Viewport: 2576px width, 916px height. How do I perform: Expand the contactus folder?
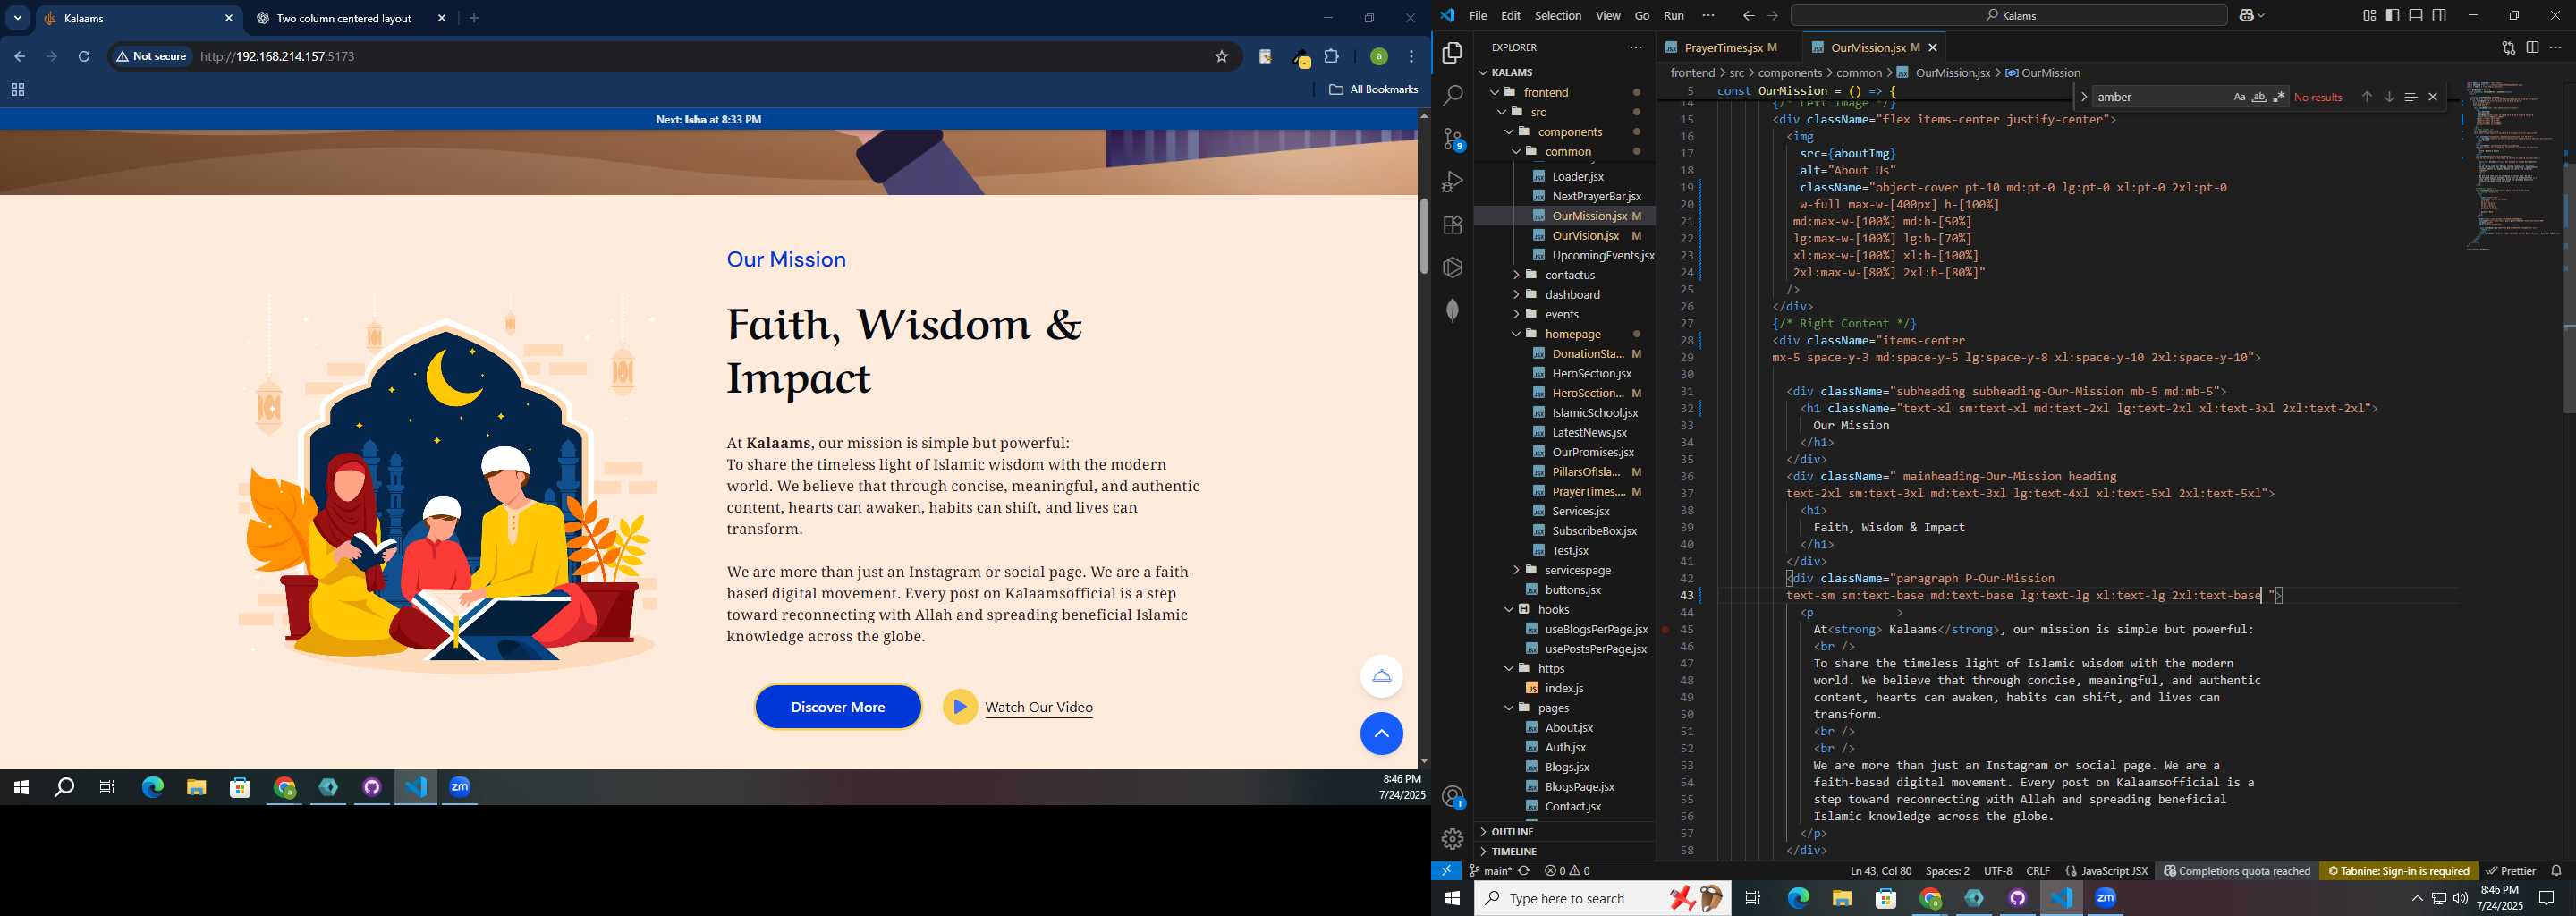click(x=1516, y=275)
